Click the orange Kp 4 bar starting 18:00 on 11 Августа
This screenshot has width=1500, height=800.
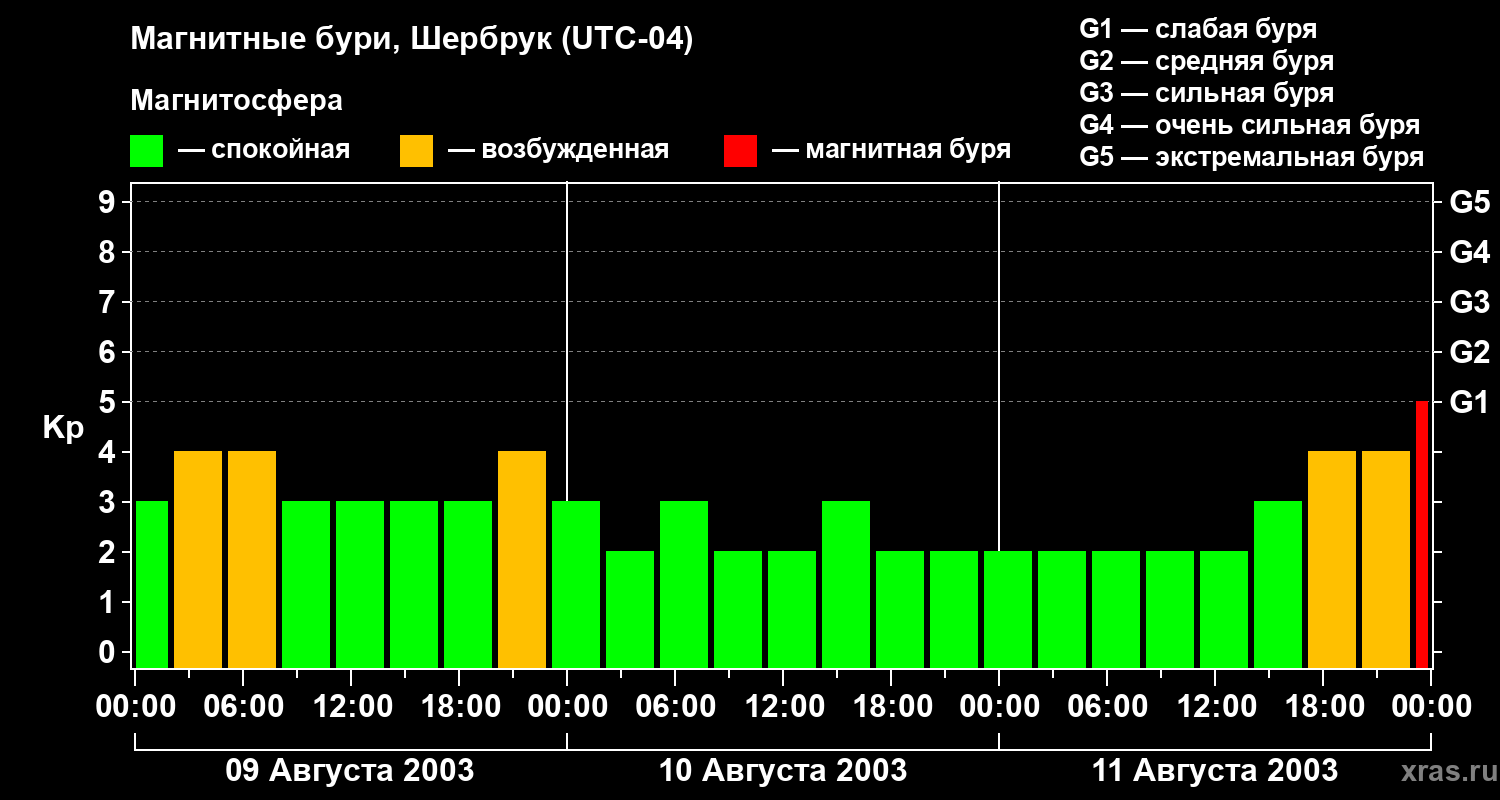(1332, 559)
